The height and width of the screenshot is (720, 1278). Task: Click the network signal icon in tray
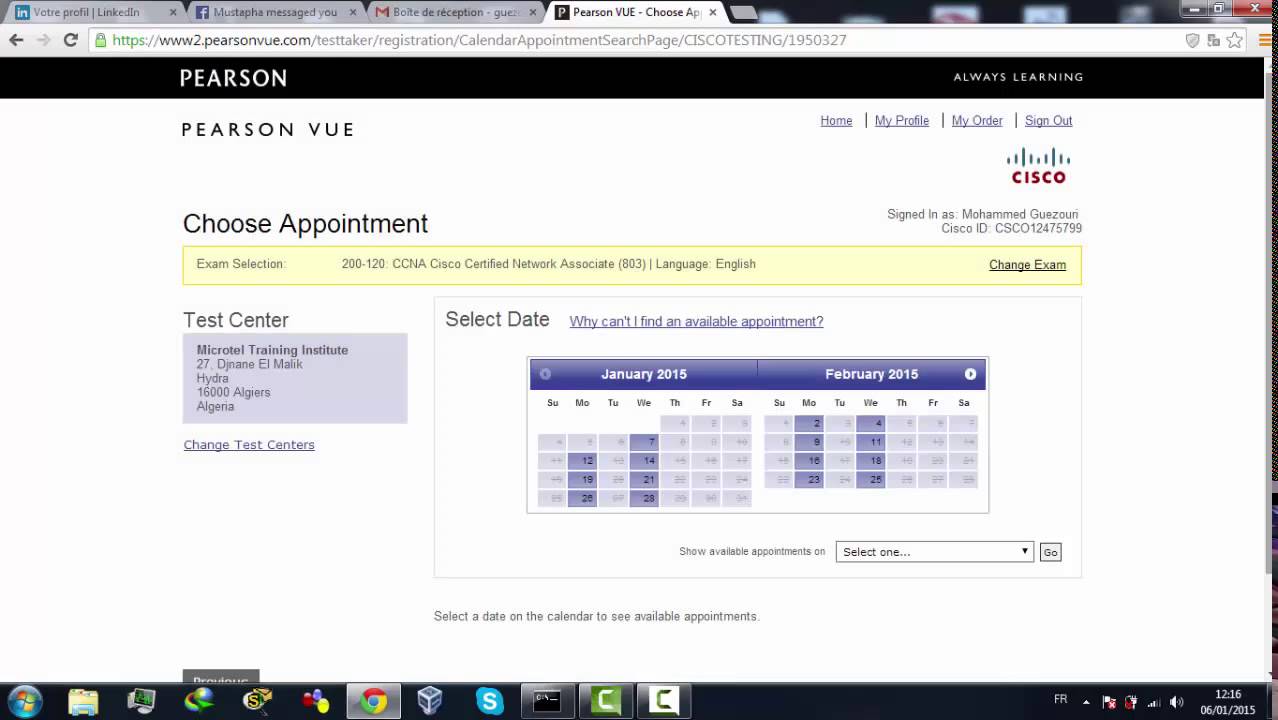[1154, 702]
